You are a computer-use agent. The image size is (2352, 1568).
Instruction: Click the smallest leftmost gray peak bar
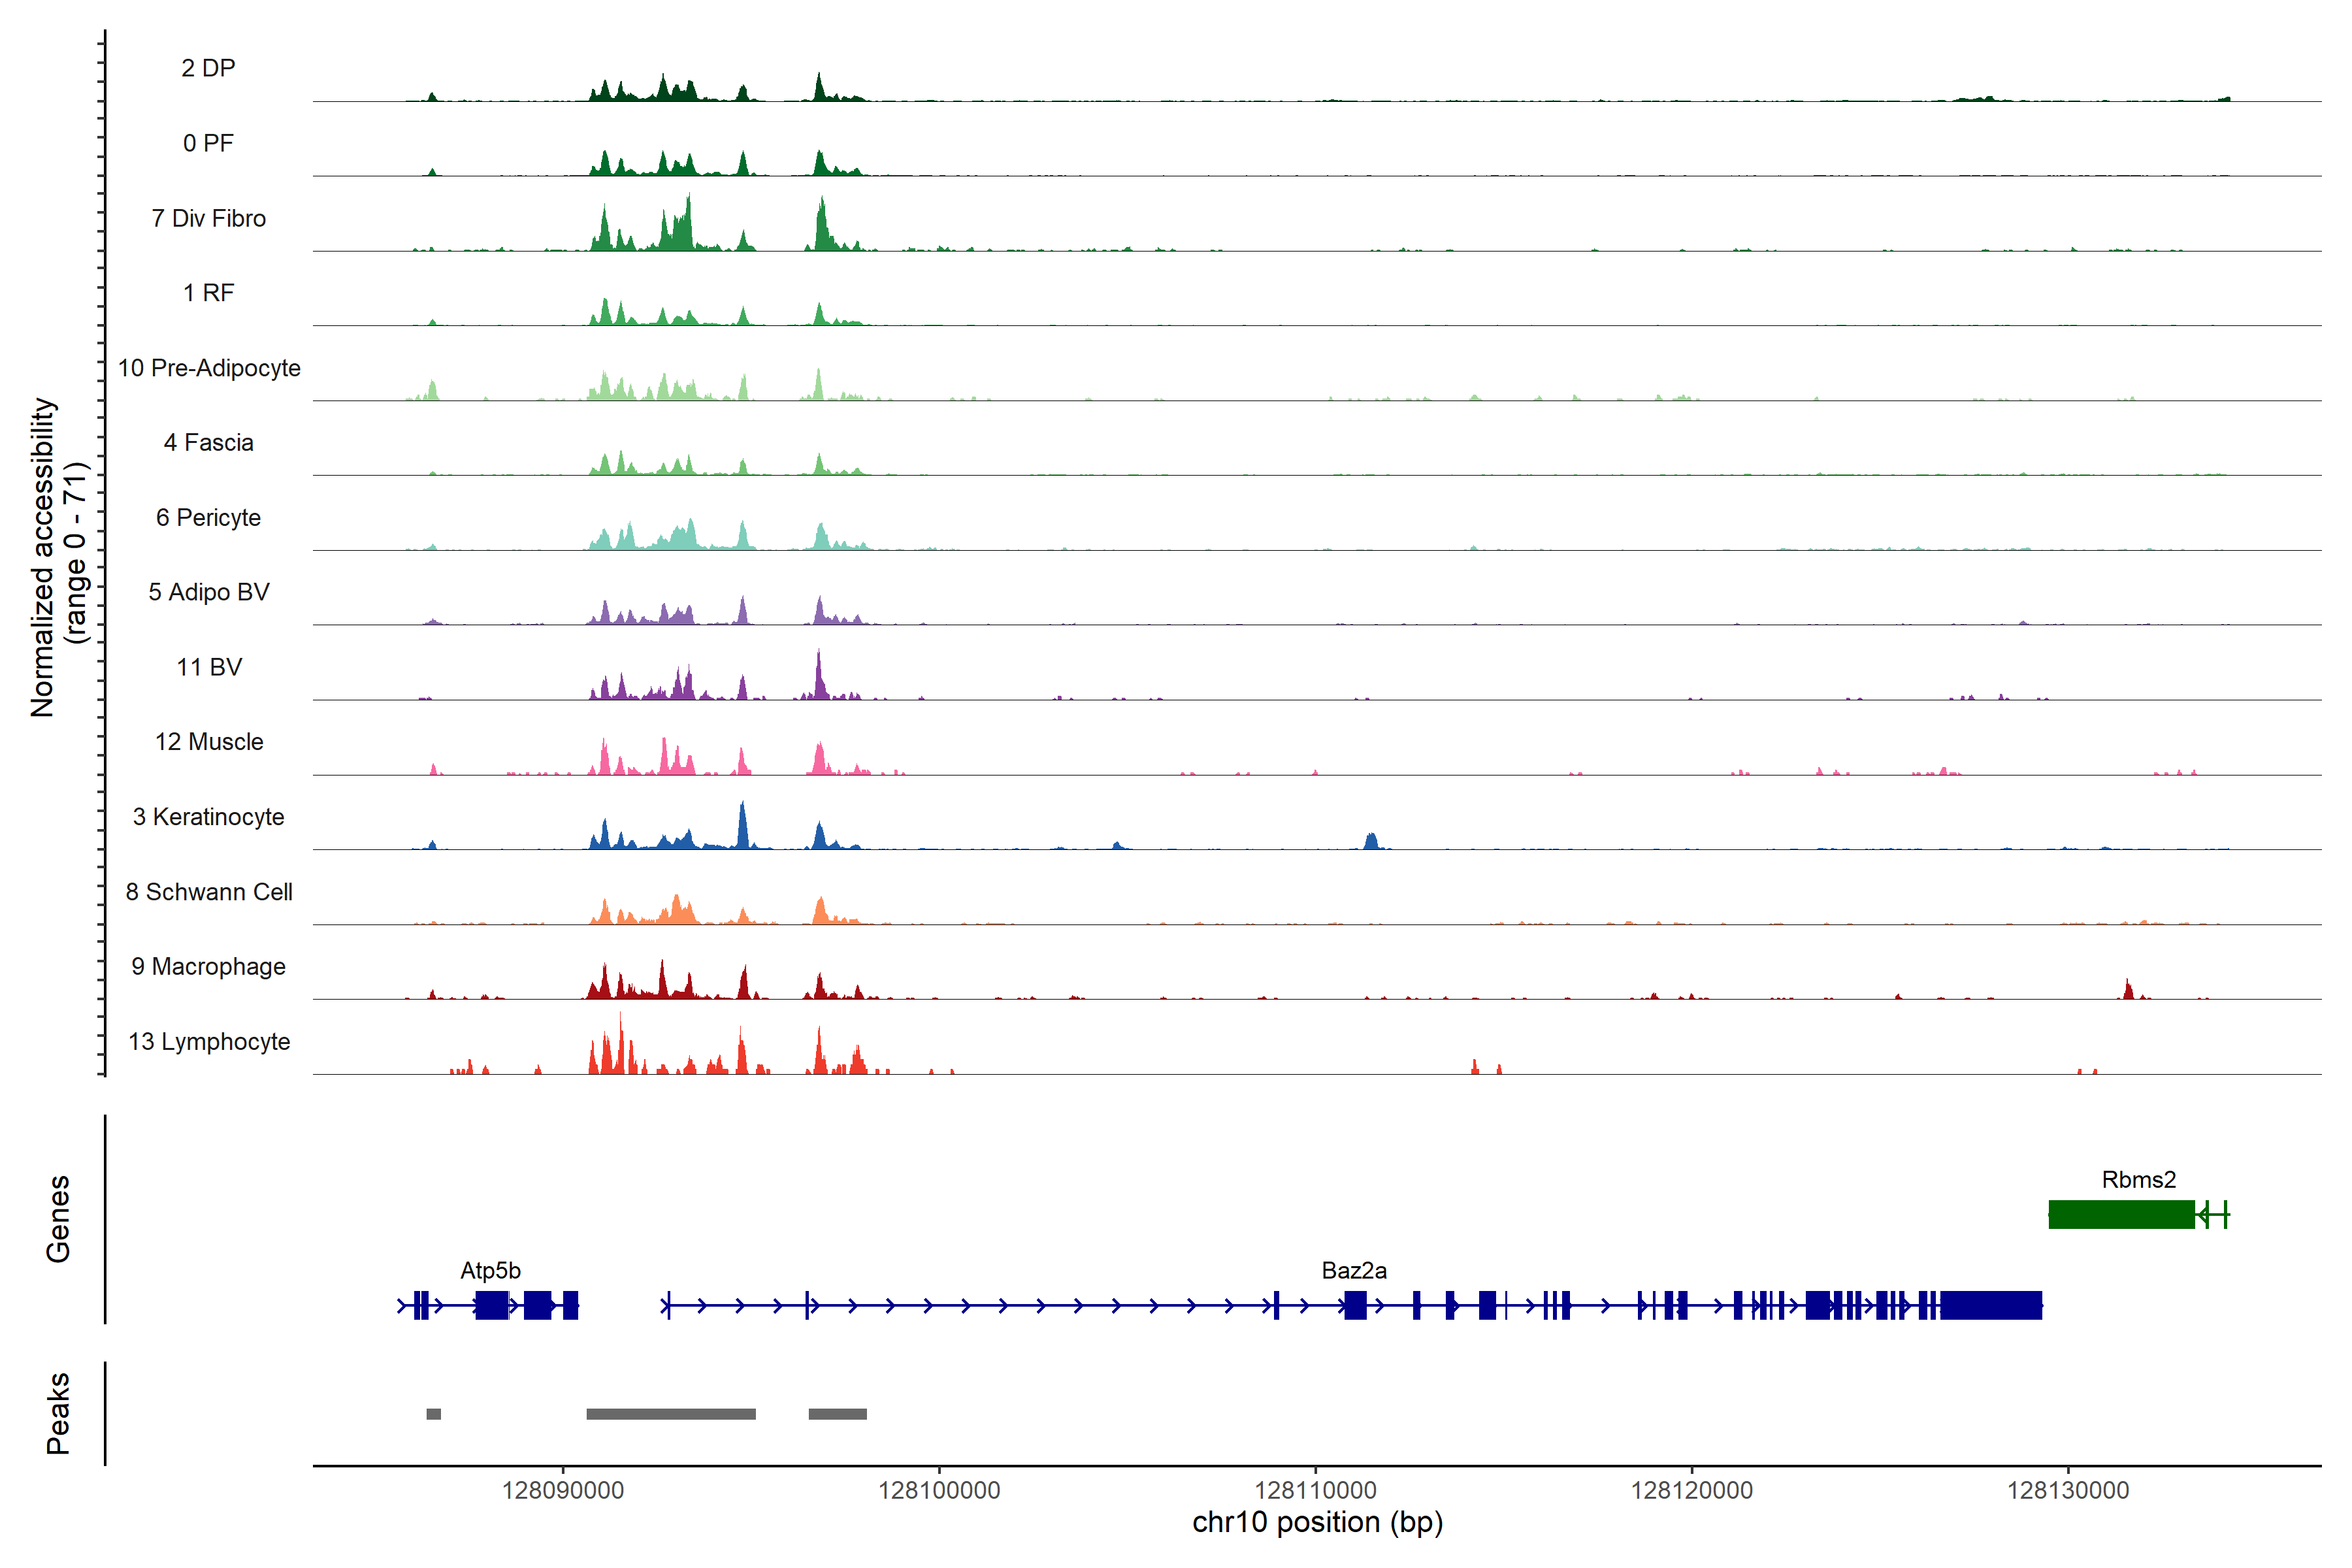(x=433, y=1413)
